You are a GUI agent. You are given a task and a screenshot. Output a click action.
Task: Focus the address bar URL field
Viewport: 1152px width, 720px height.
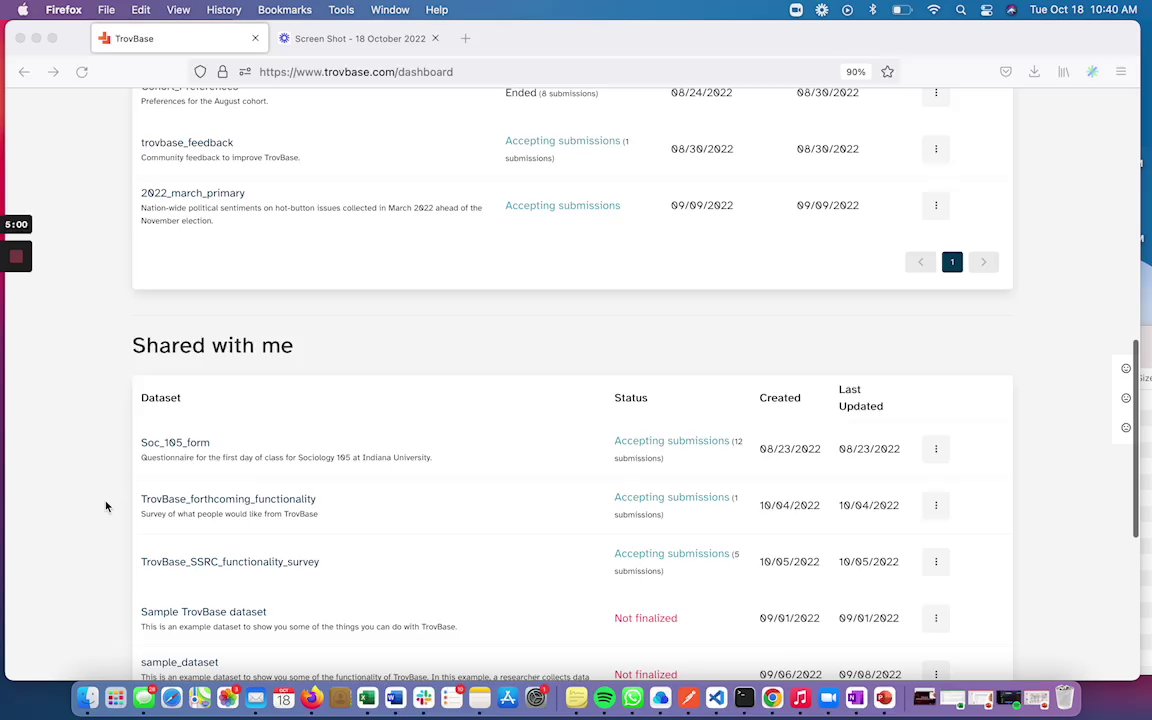click(x=544, y=72)
